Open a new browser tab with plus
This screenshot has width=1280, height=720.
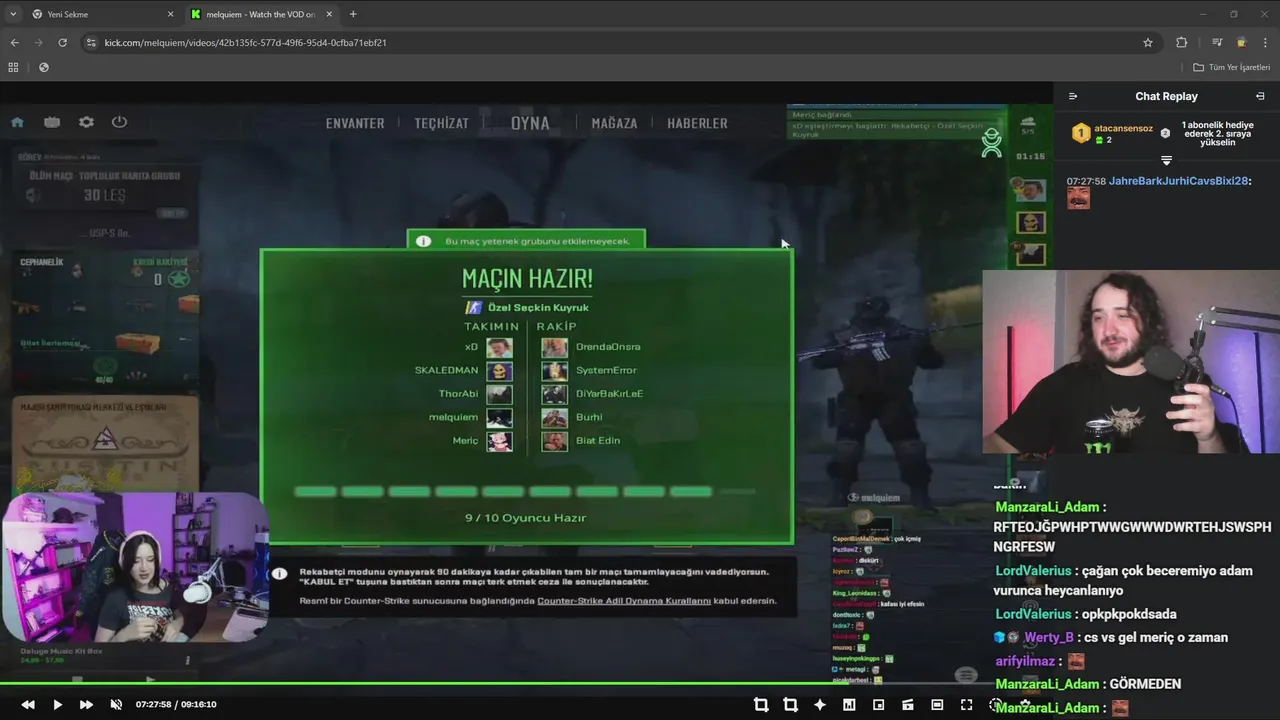353,14
